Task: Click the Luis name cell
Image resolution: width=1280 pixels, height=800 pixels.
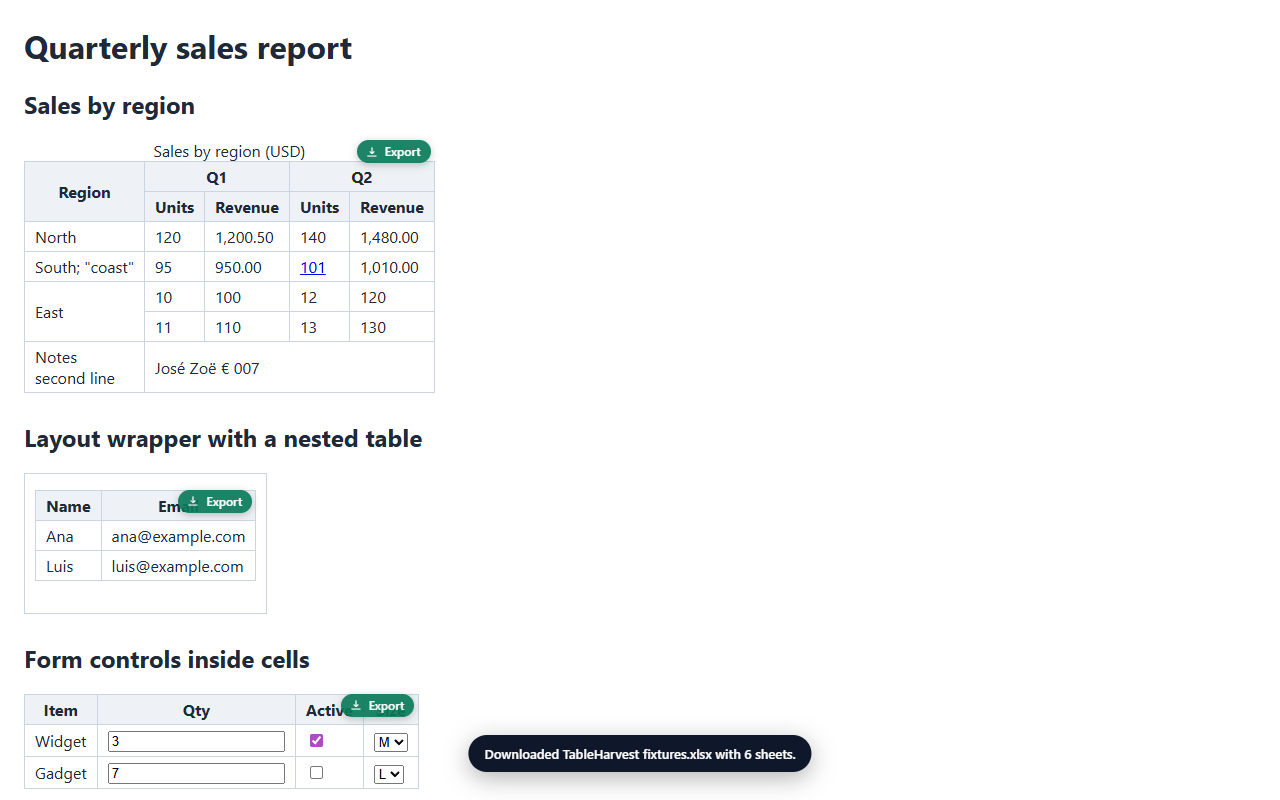Action: [x=69, y=566]
